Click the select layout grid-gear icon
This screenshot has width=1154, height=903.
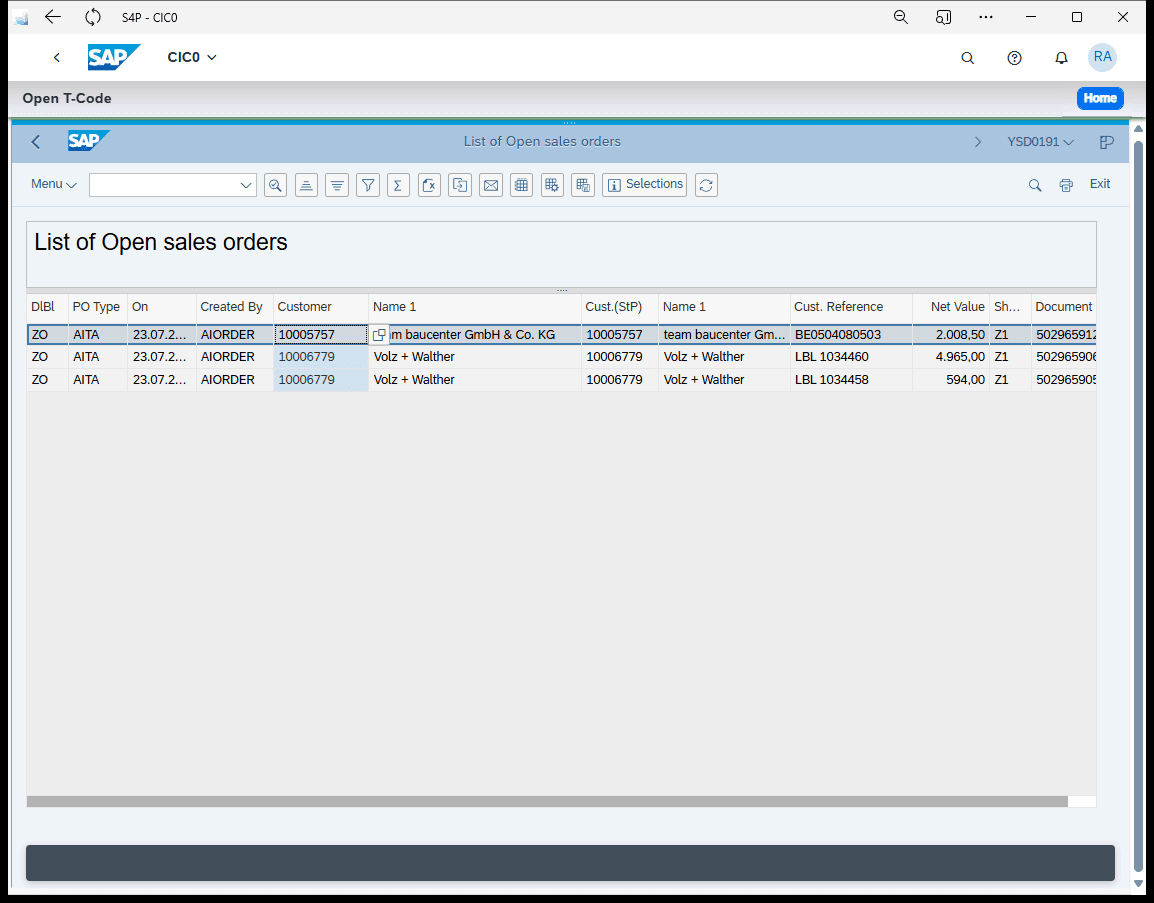coord(552,185)
